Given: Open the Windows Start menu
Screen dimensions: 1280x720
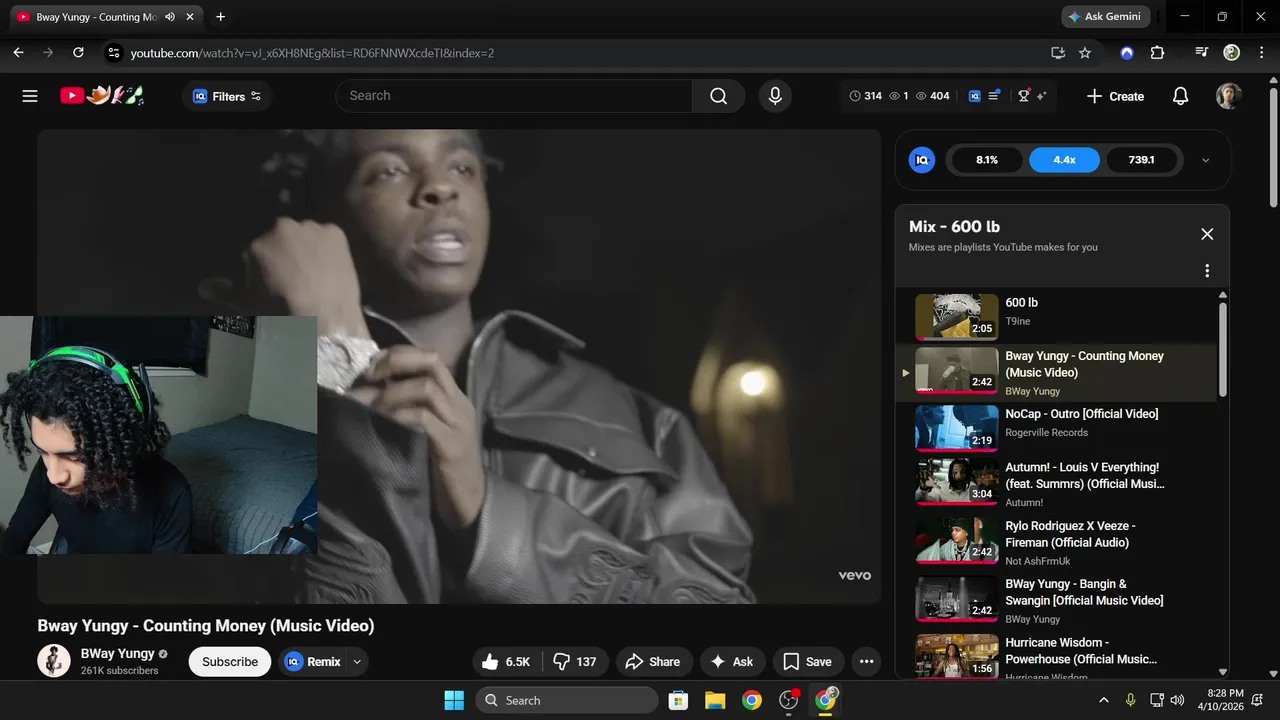Looking at the screenshot, I should coord(454,700).
